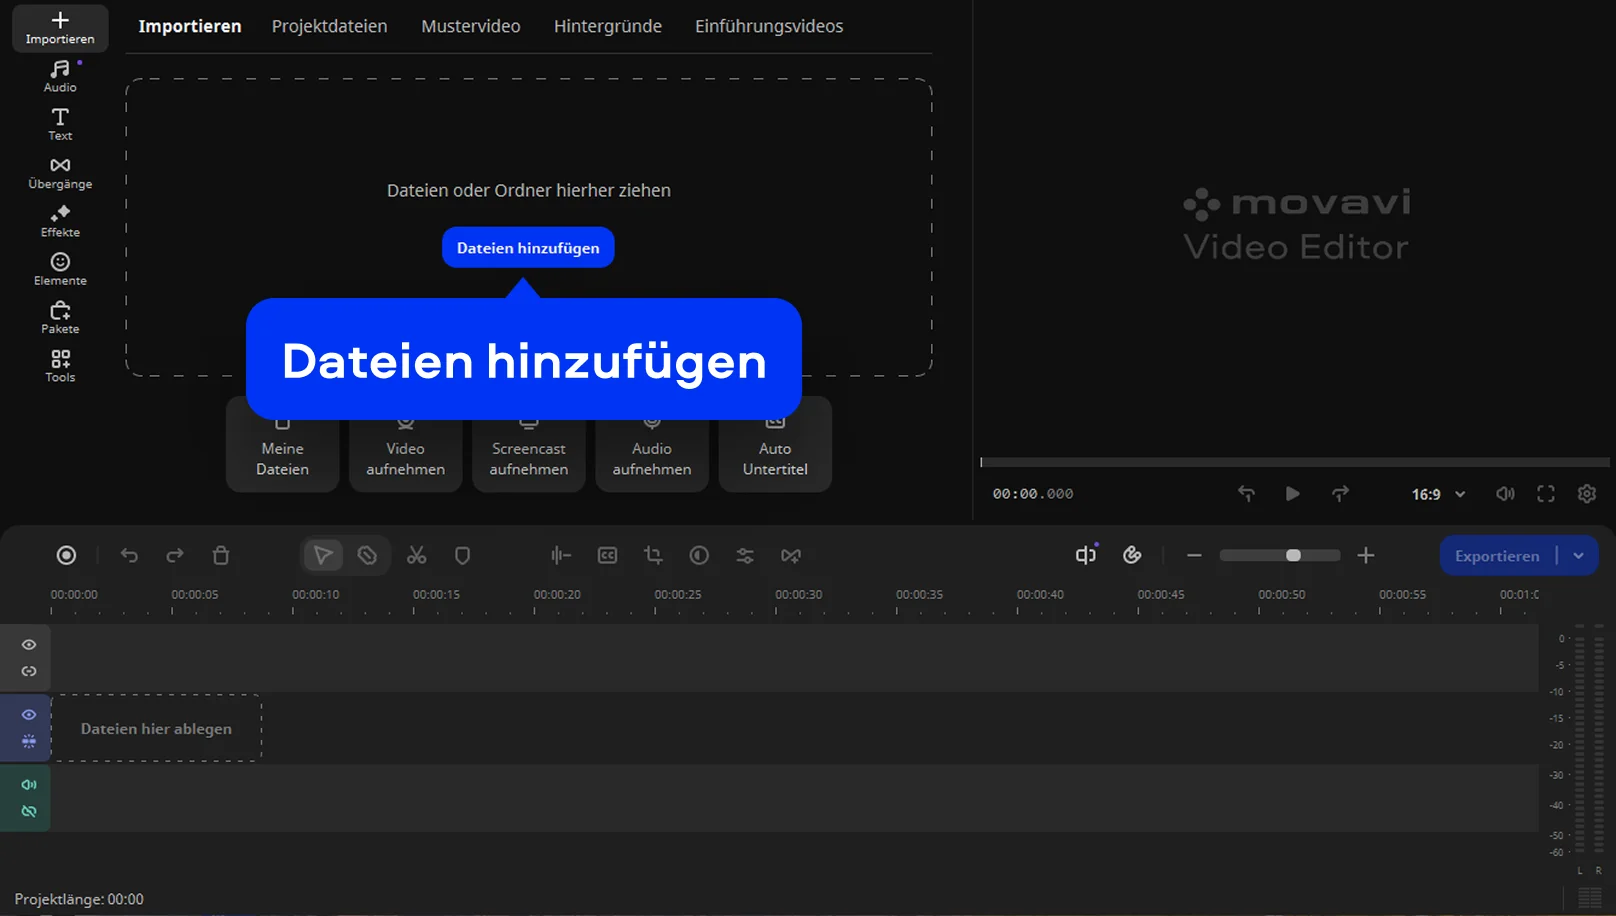
Task: Delete selection with trash icon
Action: coord(221,555)
